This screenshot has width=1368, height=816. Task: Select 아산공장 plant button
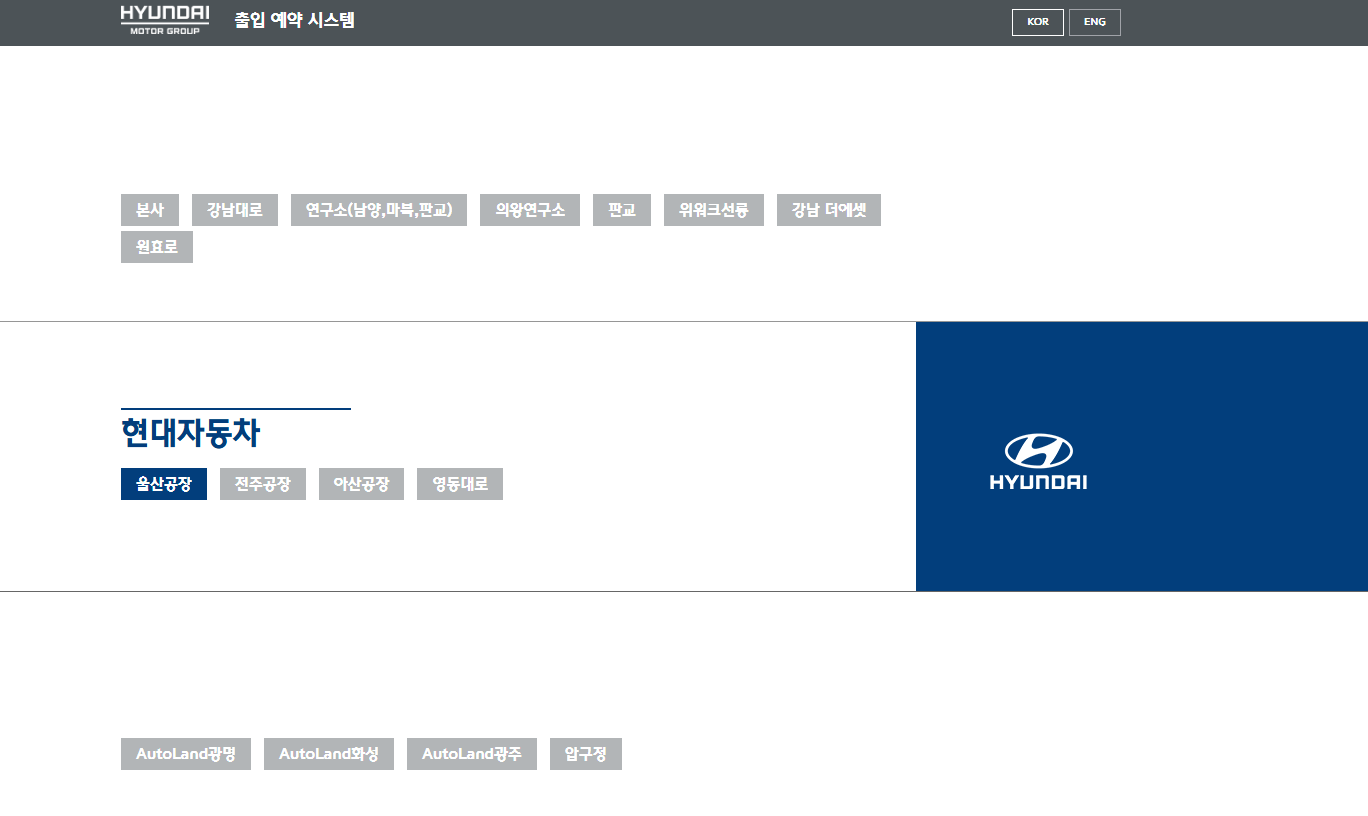(x=361, y=484)
